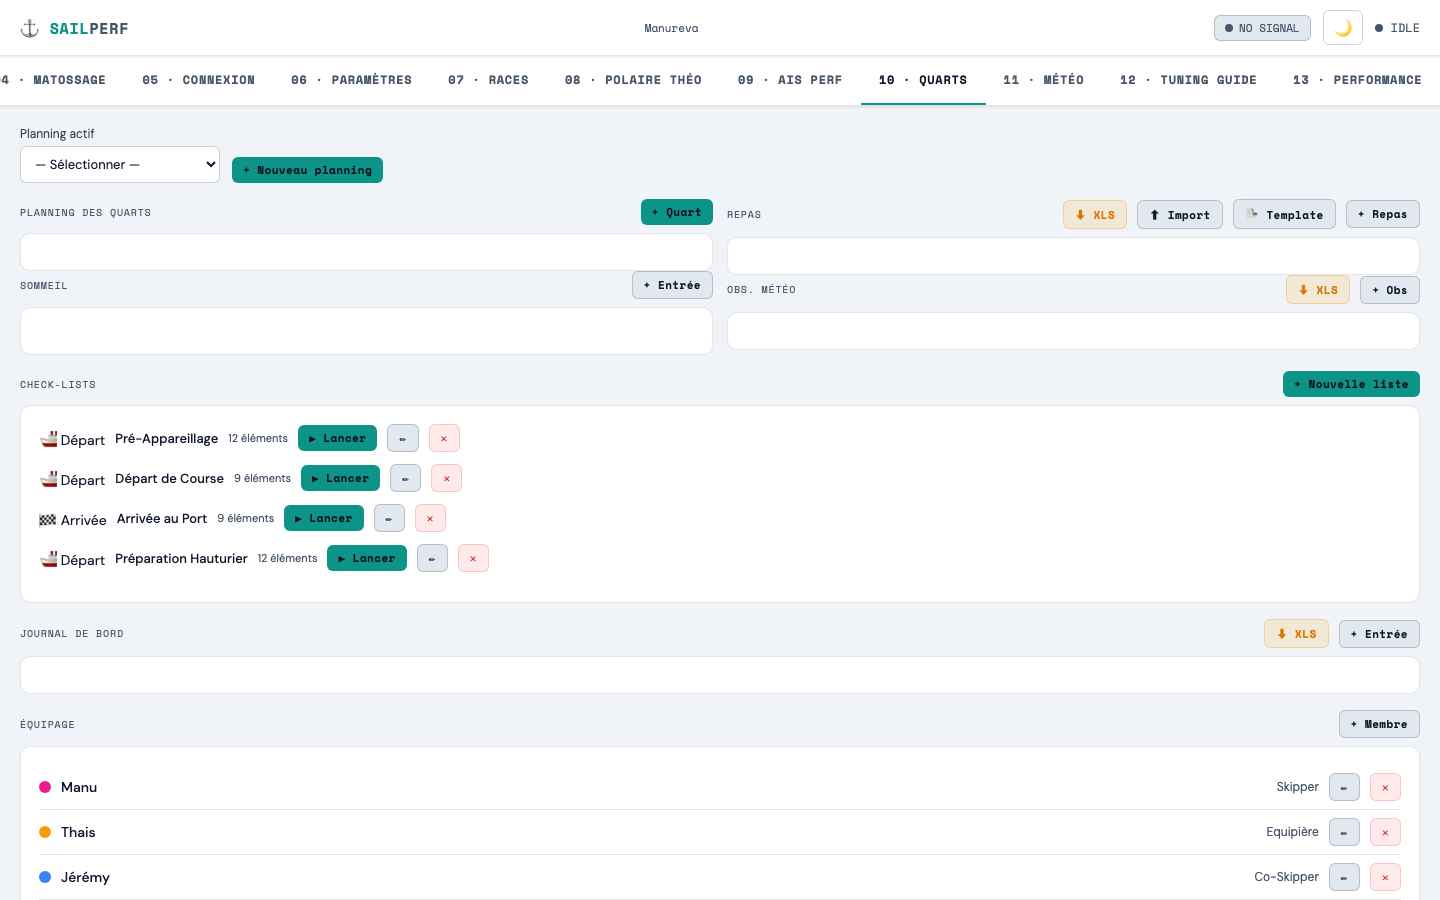
Task: Edit the Départ de Course checklist
Action: coord(405,478)
